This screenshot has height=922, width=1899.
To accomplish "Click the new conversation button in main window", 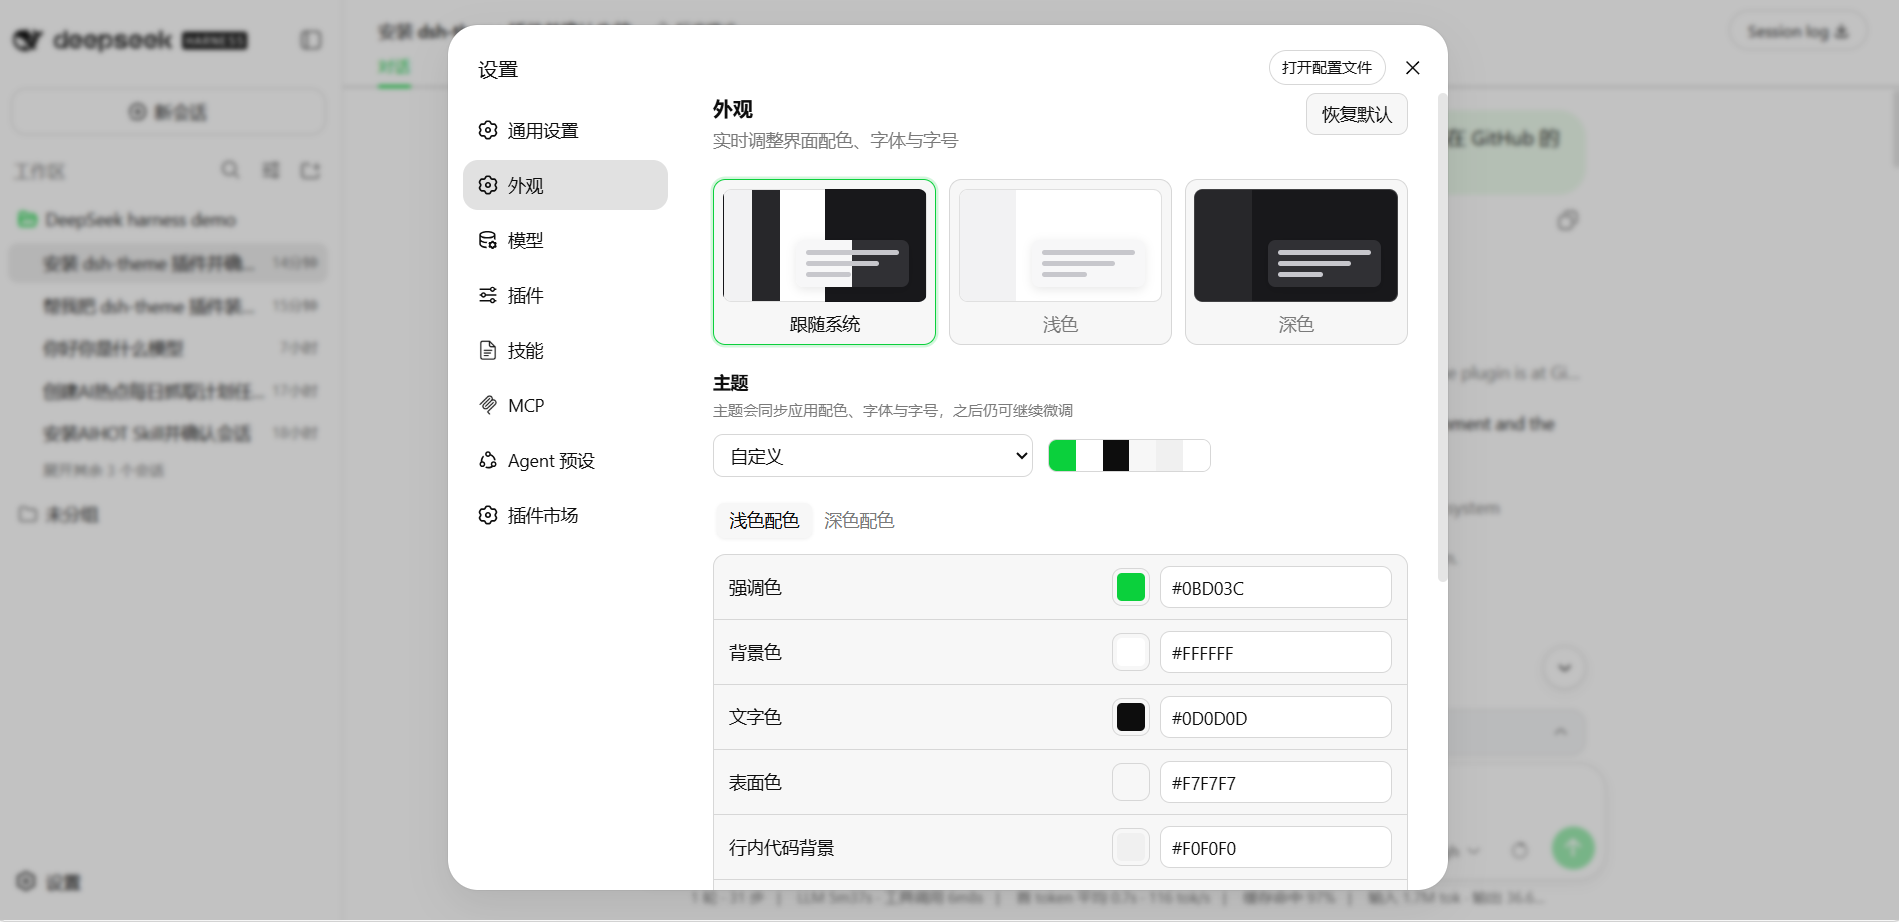I will [168, 112].
